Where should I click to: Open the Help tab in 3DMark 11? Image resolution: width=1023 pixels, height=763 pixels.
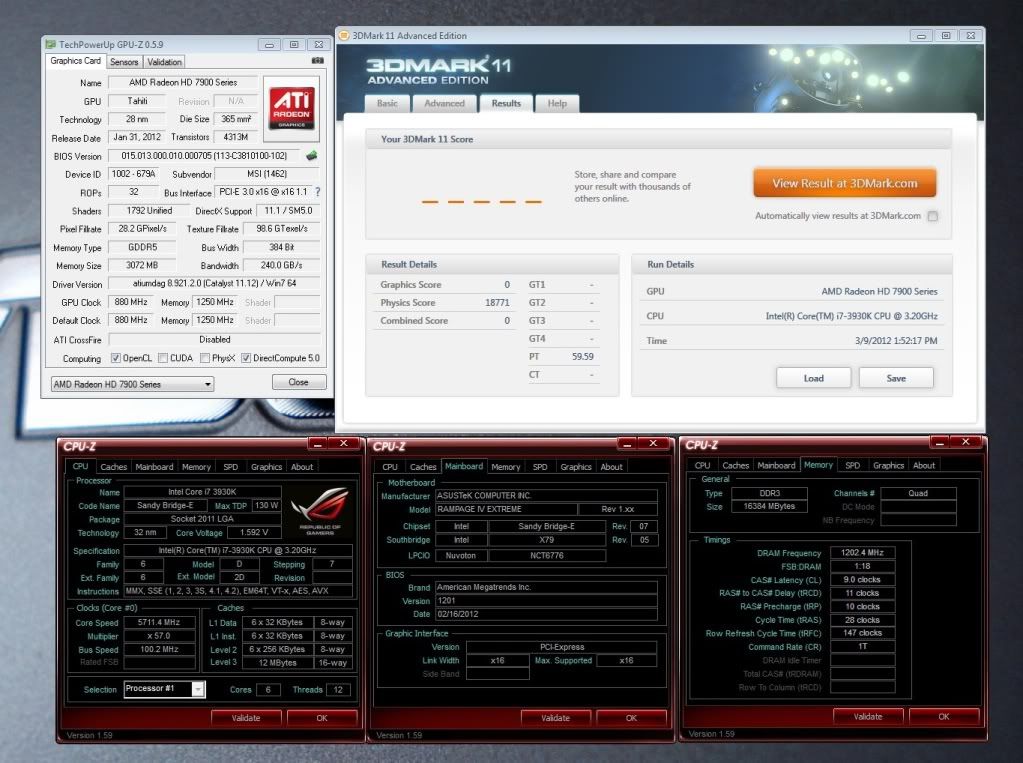(x=557, y=103)
